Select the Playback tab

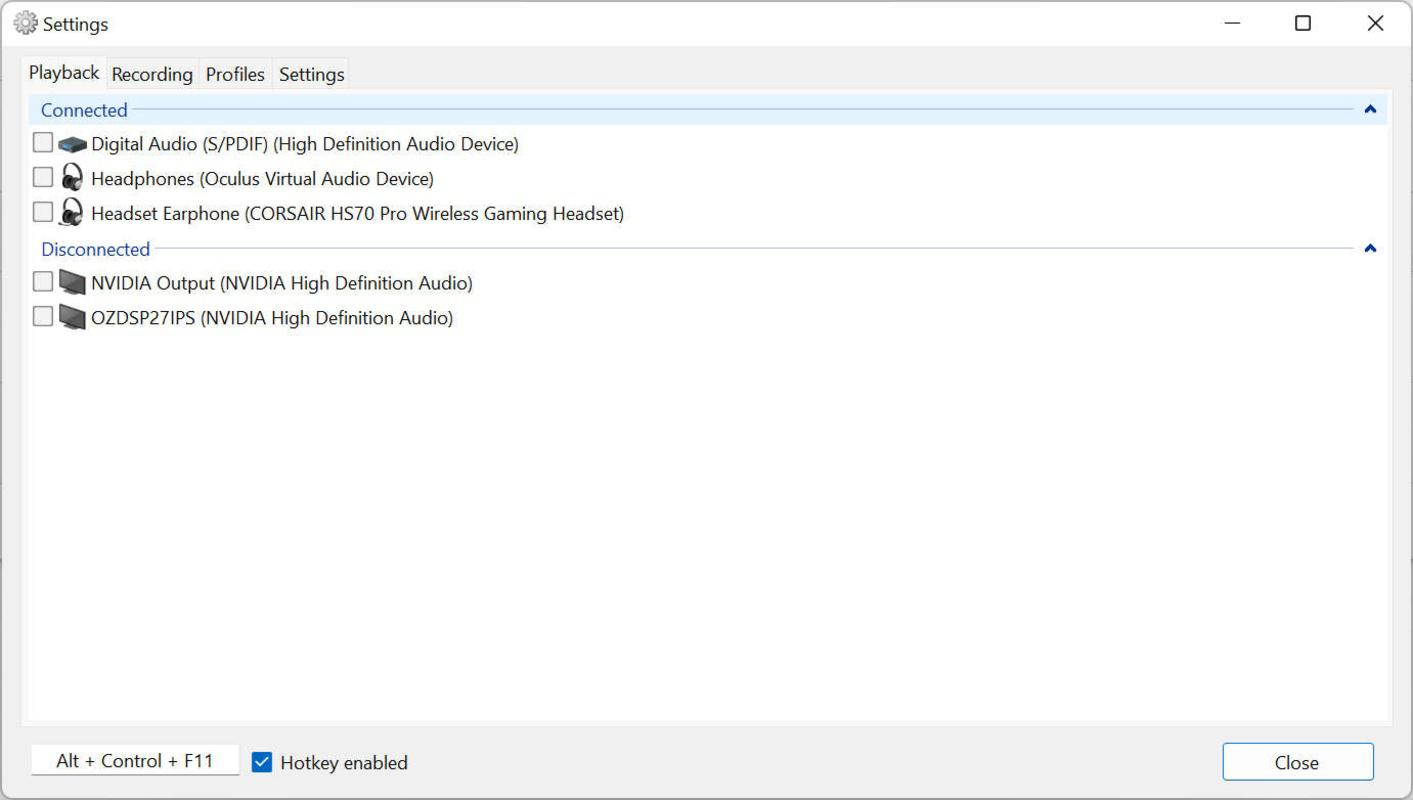coord(64,73)
